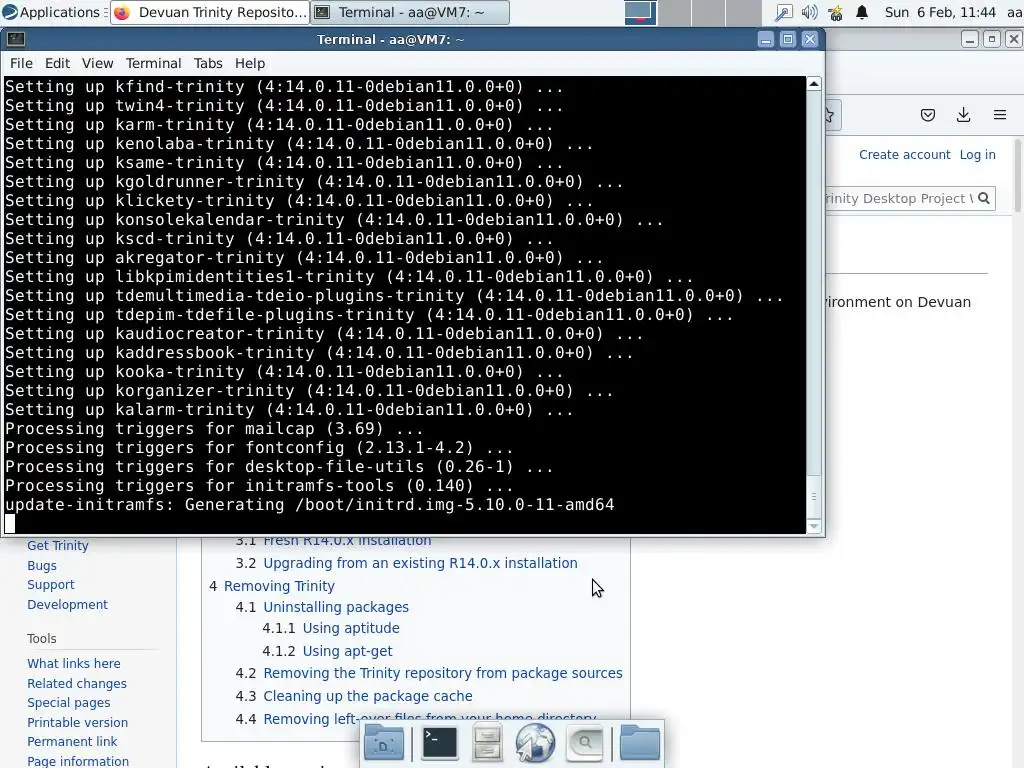Image resolution: width=1024 pixels, height=768 pixels.
Task: Open the Firefox hamburger menu
Action: tap(1000, 116)
